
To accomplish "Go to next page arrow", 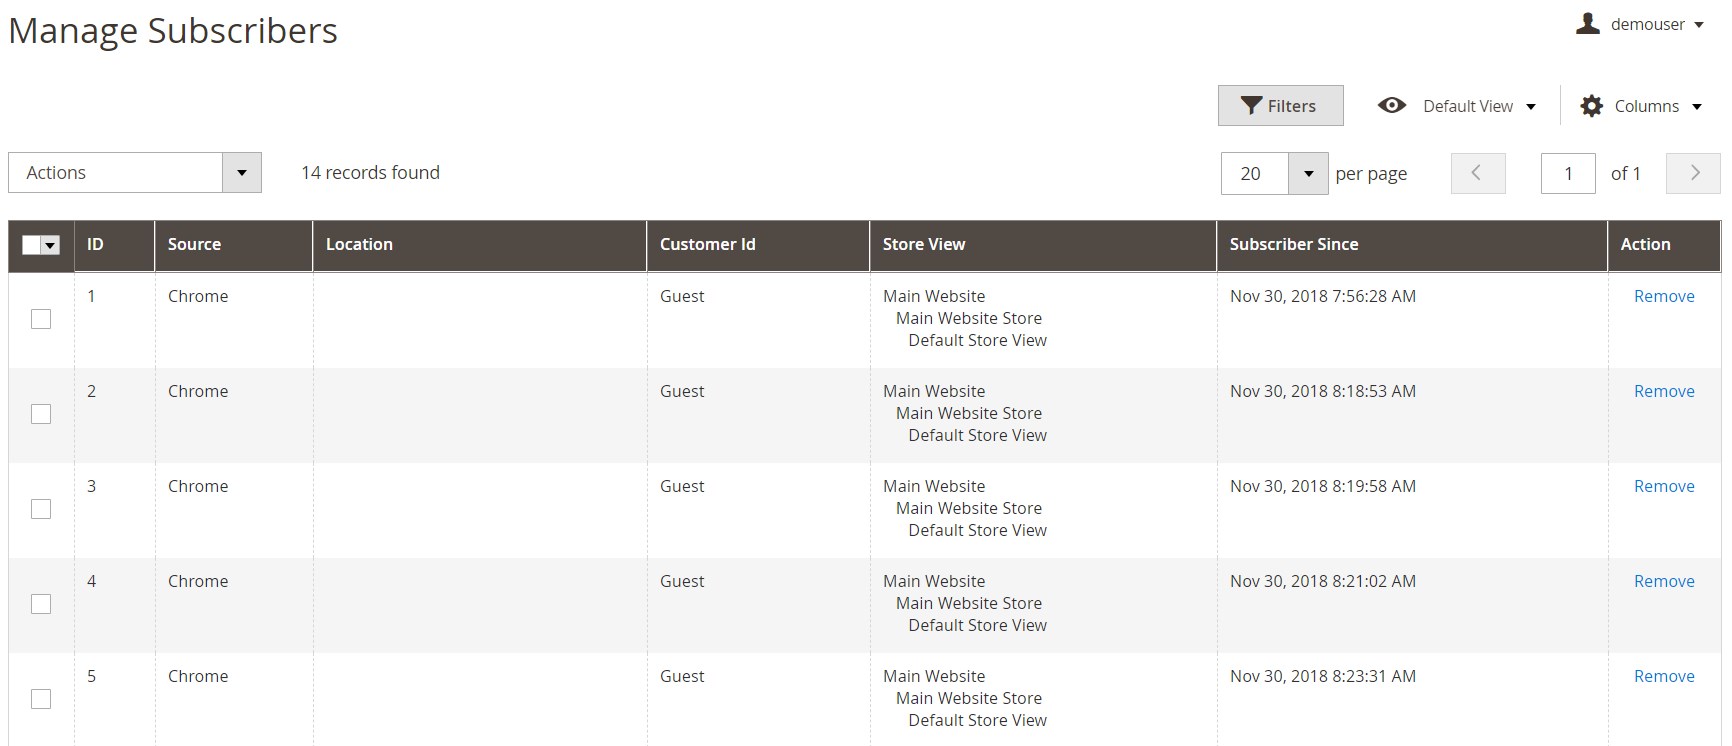I will (1693, 173).
